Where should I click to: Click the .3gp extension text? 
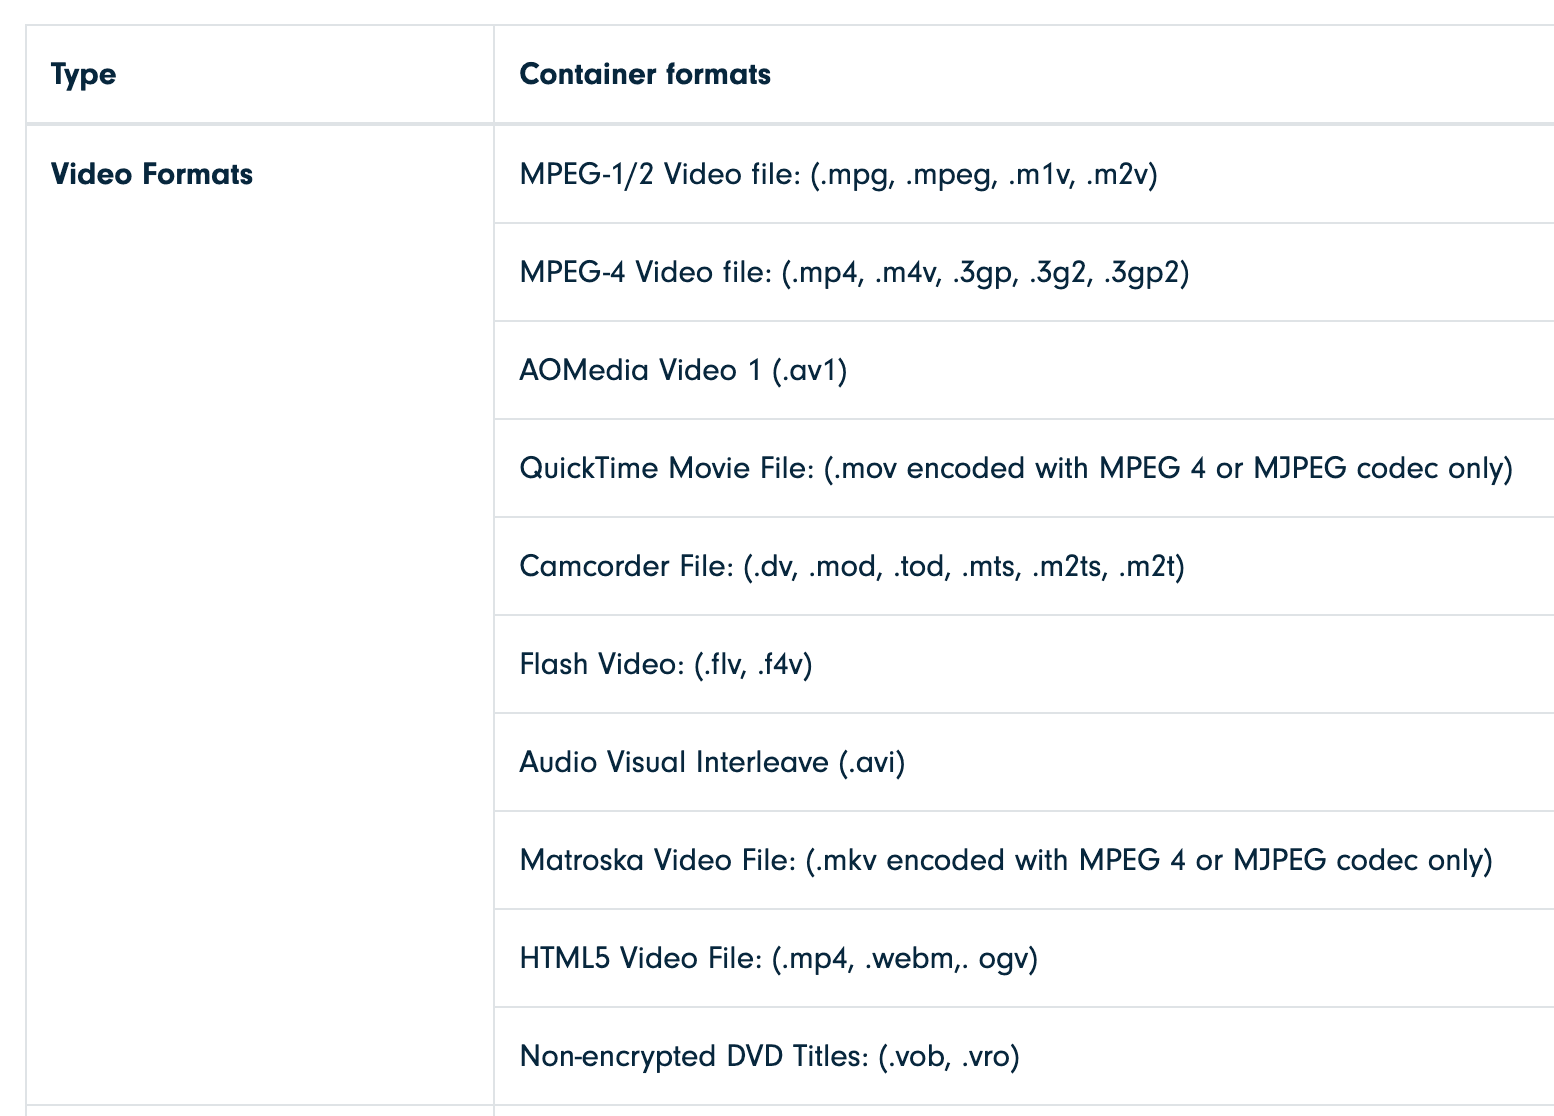981,271
